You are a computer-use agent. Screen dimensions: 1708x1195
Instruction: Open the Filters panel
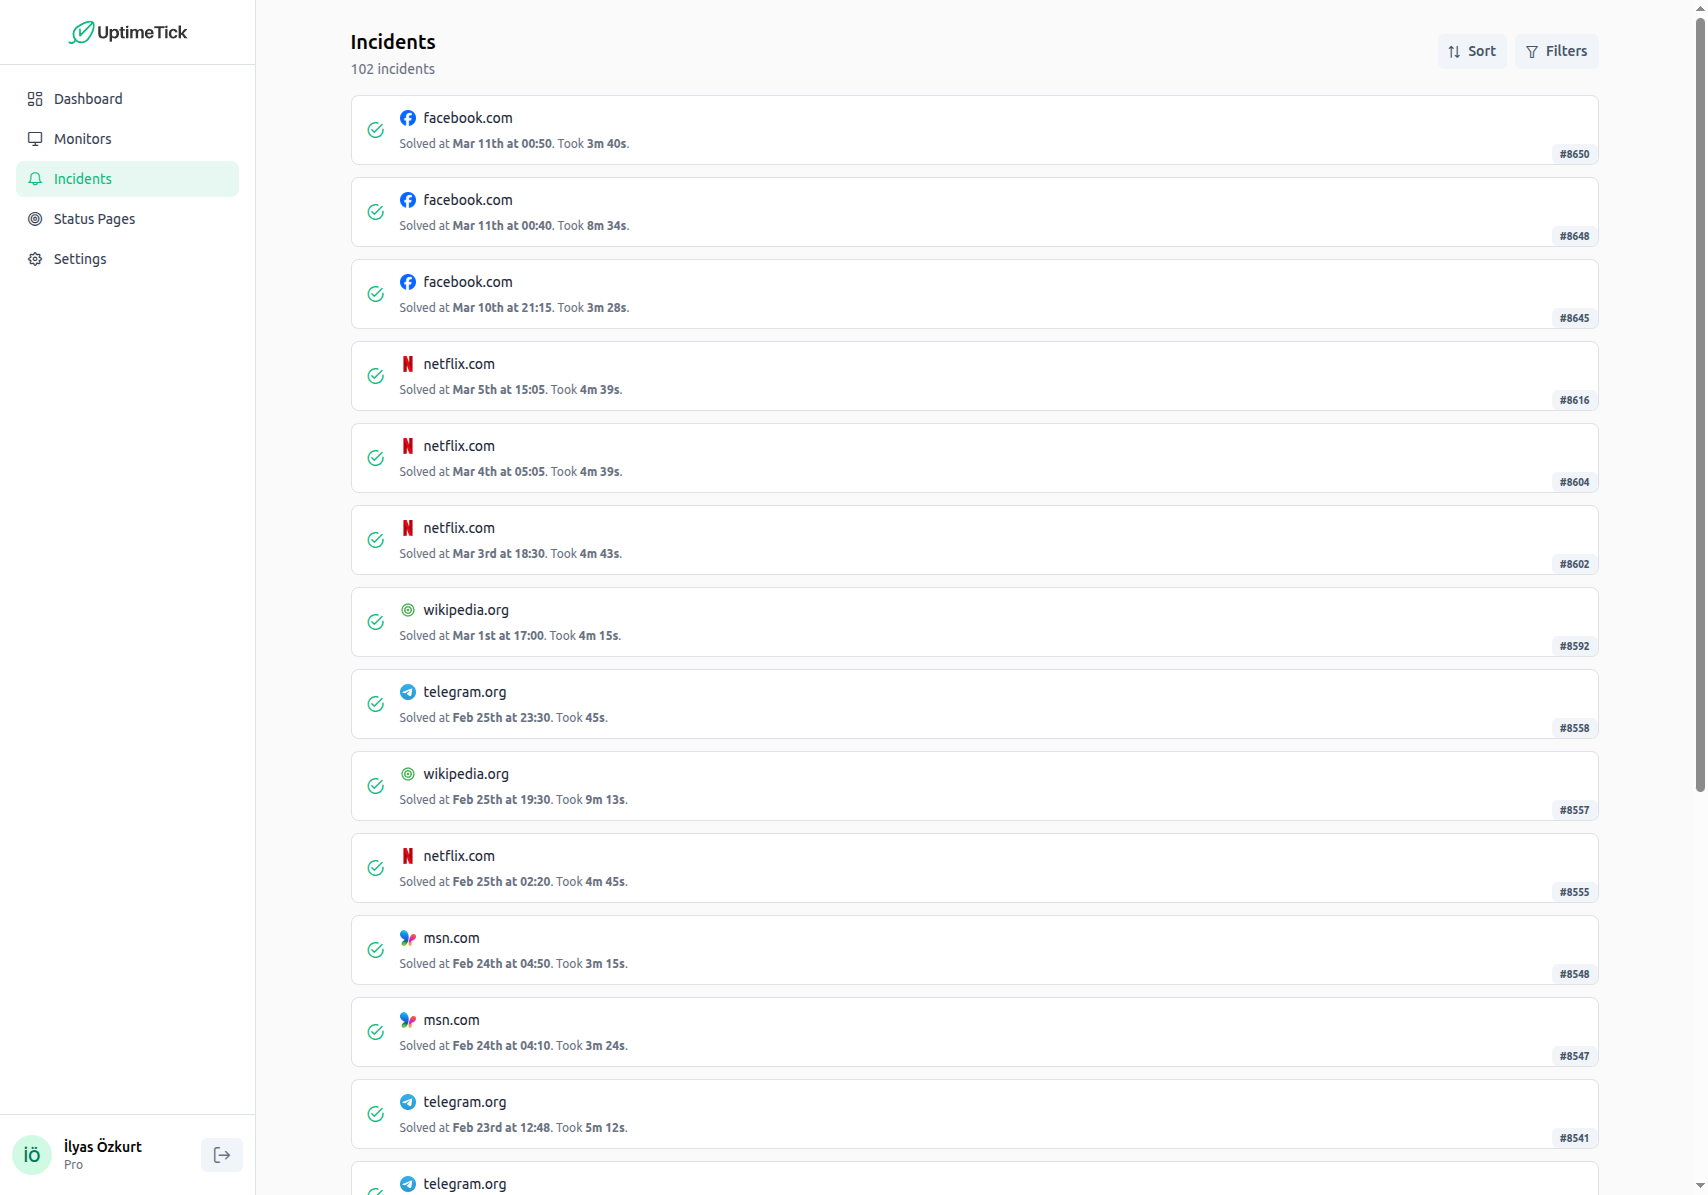tap(1556, 51)
